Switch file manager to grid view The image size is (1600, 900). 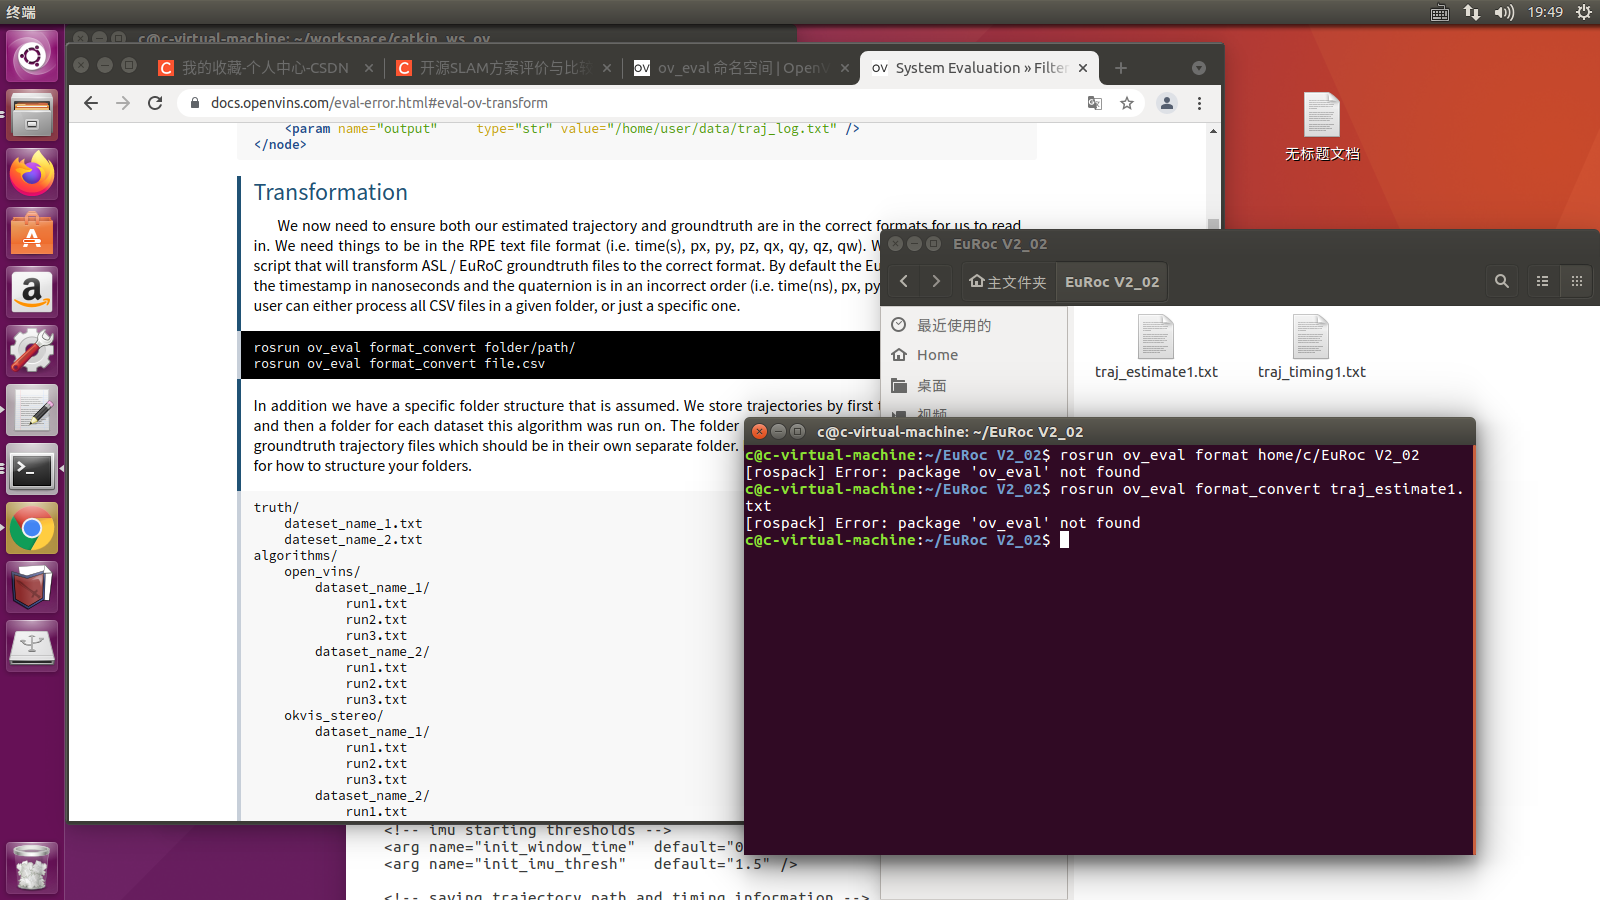[x=1576, y=281]
